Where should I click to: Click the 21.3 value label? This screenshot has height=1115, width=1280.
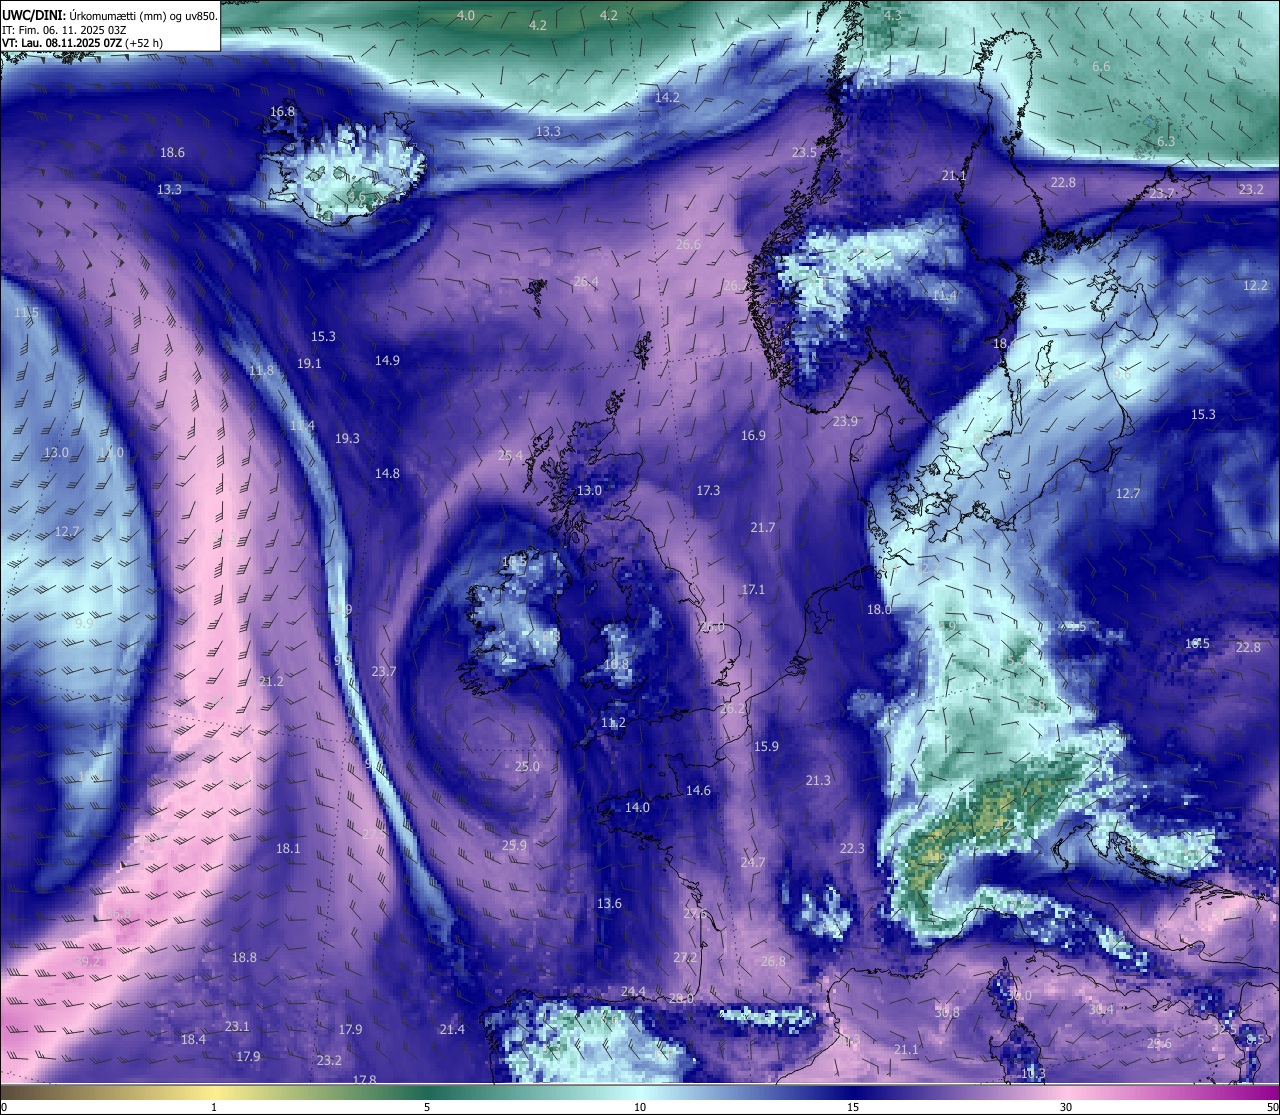818,781
